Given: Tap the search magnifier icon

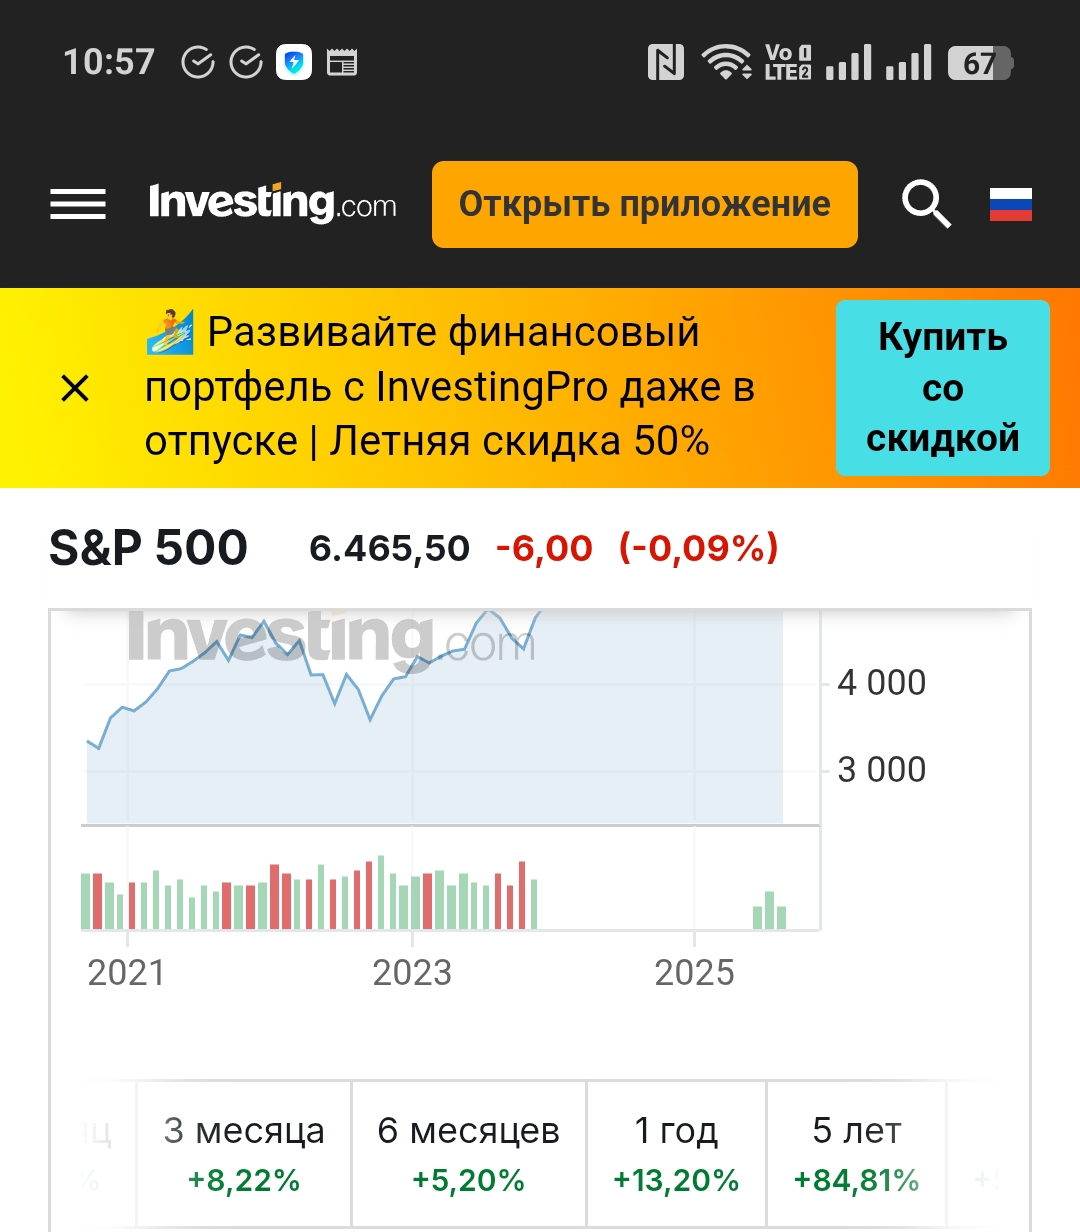Looking at the screenshot, I should click(x=926, y=204).
